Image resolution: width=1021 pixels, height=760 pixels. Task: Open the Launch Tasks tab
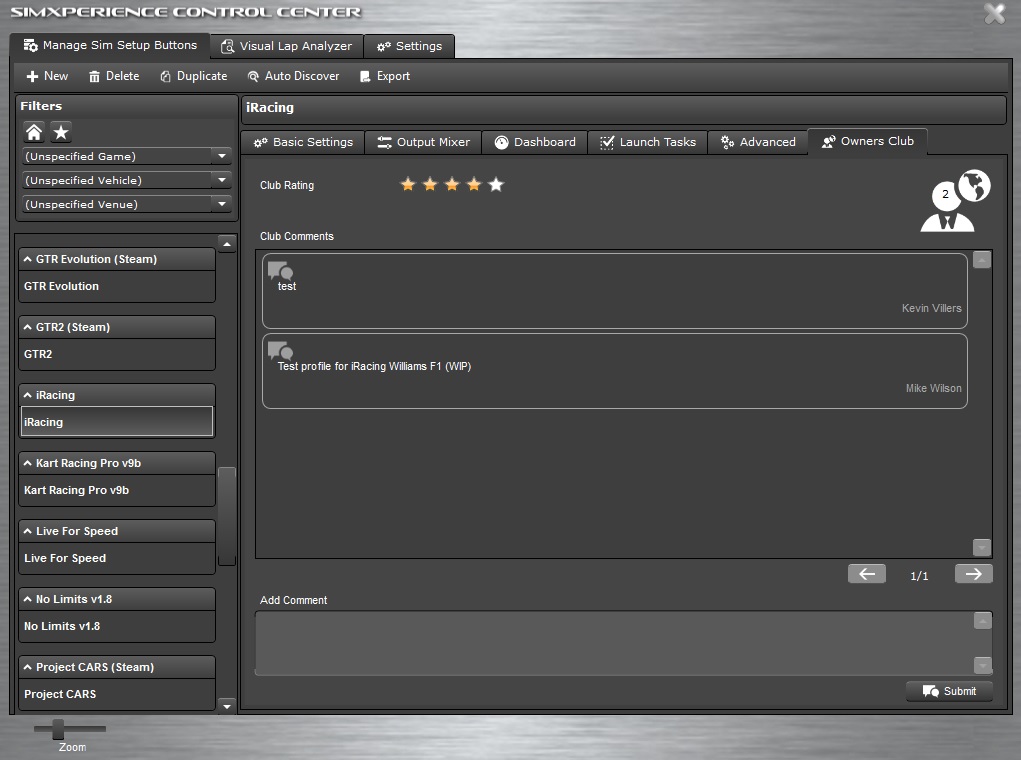tap(647, 142)
